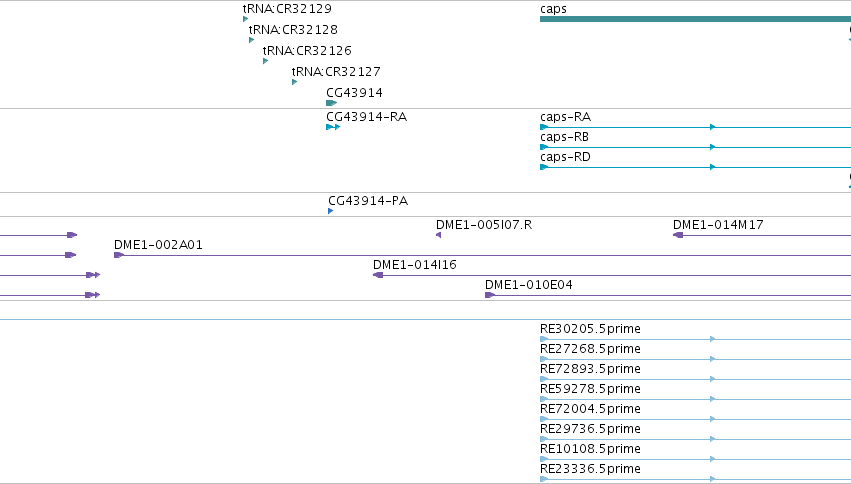Viewport: 851px width, 484px height.
Task: Click the caps-RA transcript label
Action: pos(565,117)
